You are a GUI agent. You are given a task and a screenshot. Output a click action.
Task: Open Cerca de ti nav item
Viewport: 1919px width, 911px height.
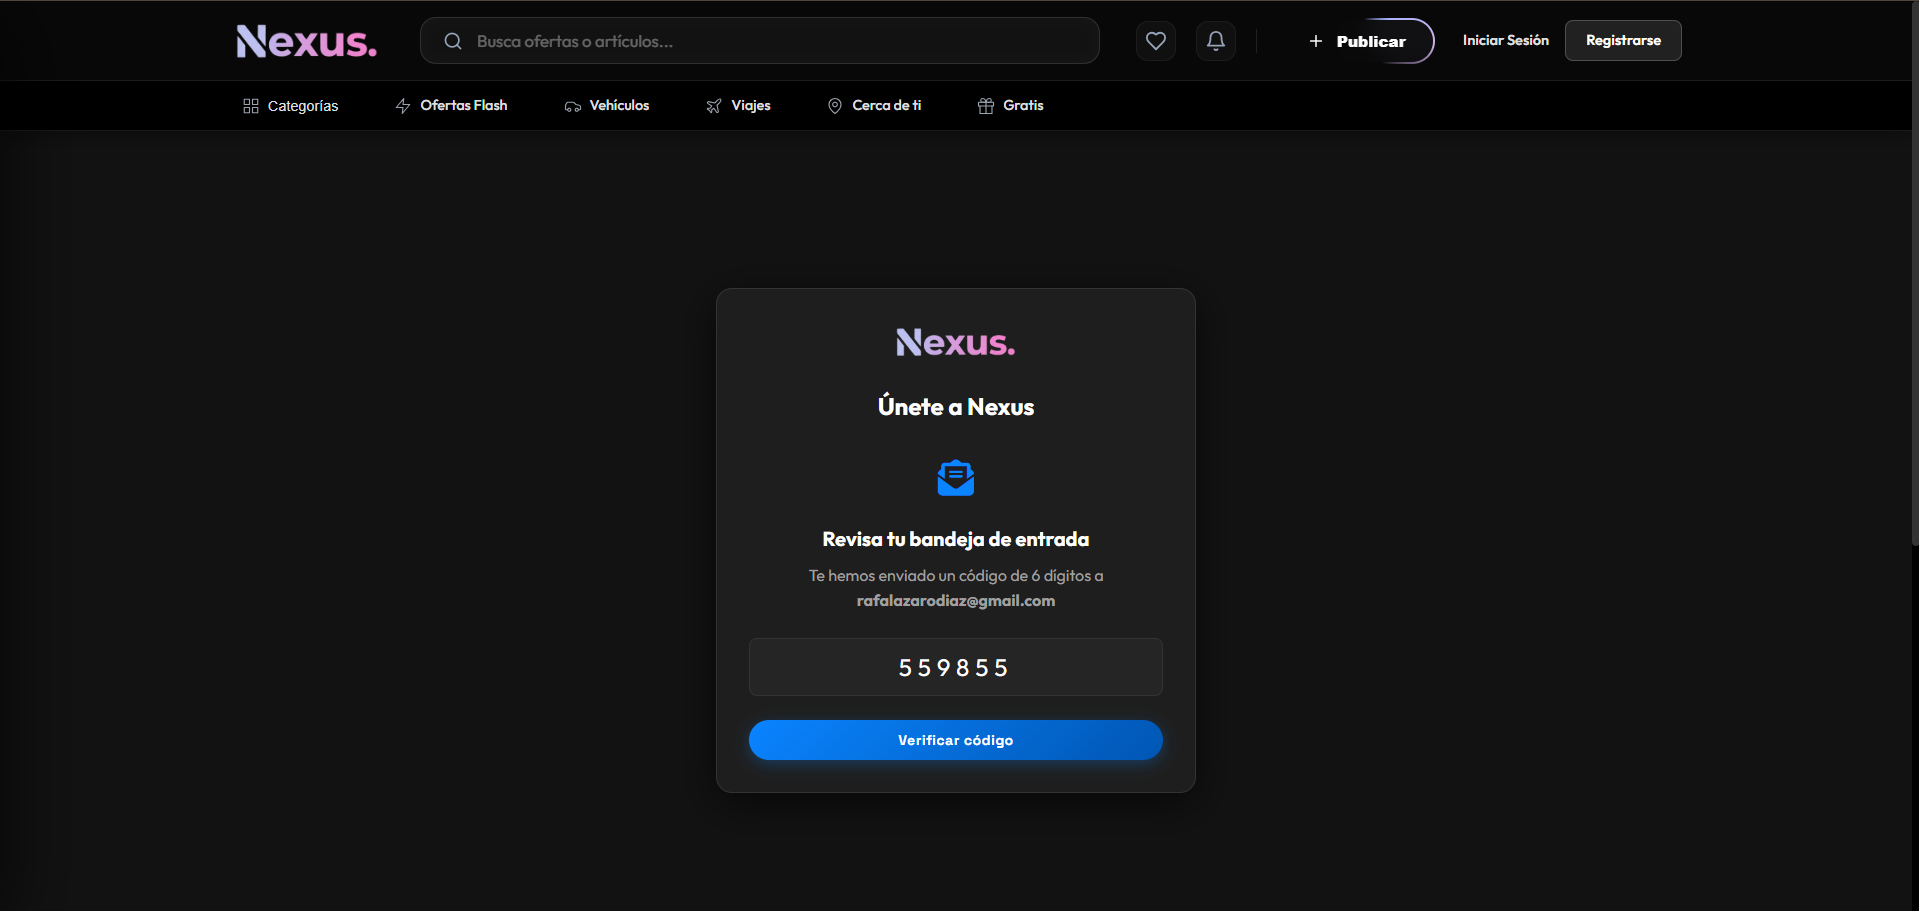874,106
